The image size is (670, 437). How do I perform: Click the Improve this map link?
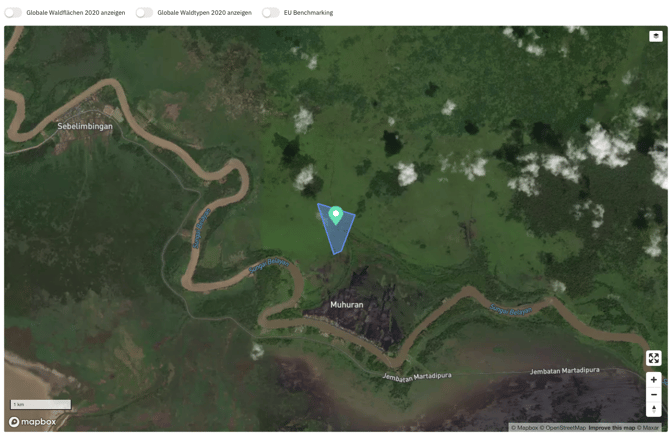(611, 428)
